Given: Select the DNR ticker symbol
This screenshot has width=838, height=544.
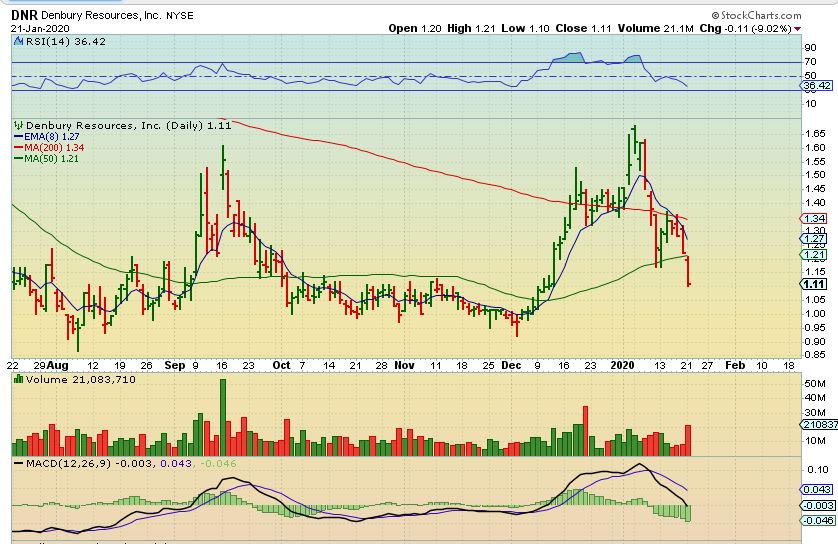Looking at the screenshot, I should pyautogui.click(x=24, y=15).
